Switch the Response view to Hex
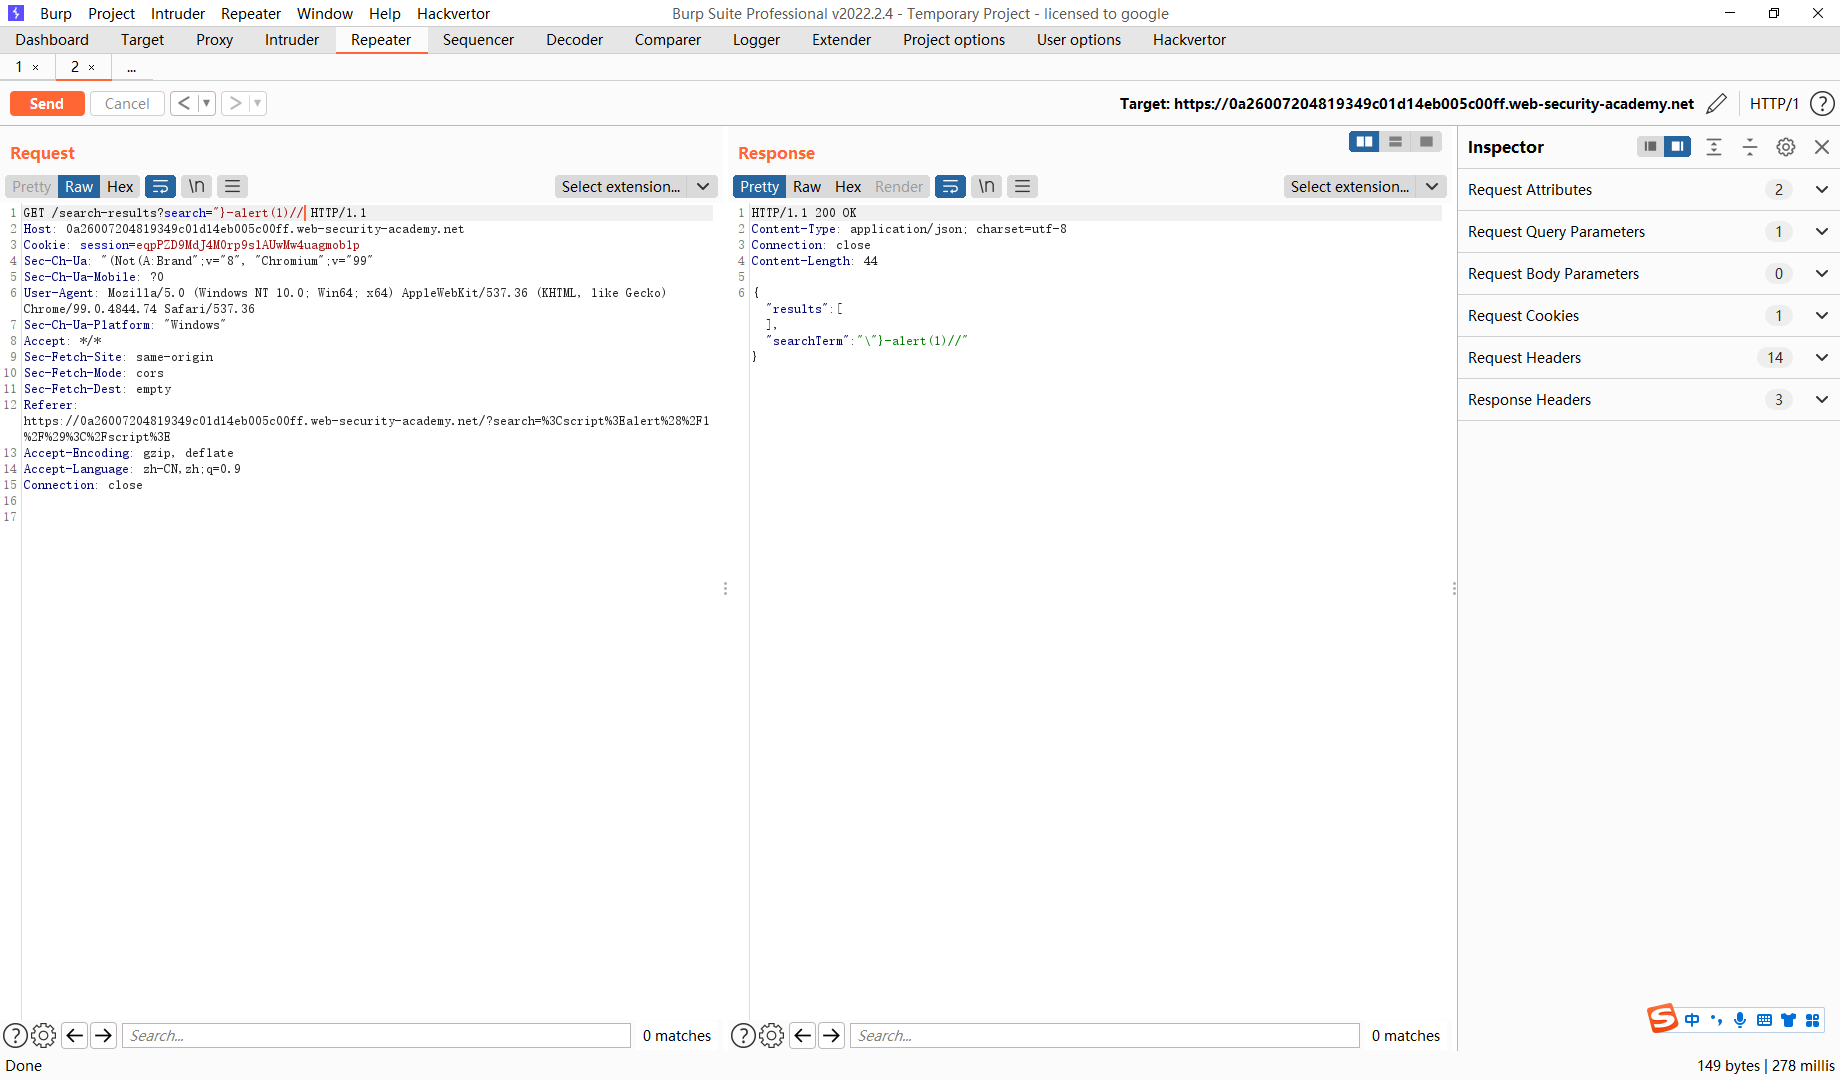 [847, 186]
